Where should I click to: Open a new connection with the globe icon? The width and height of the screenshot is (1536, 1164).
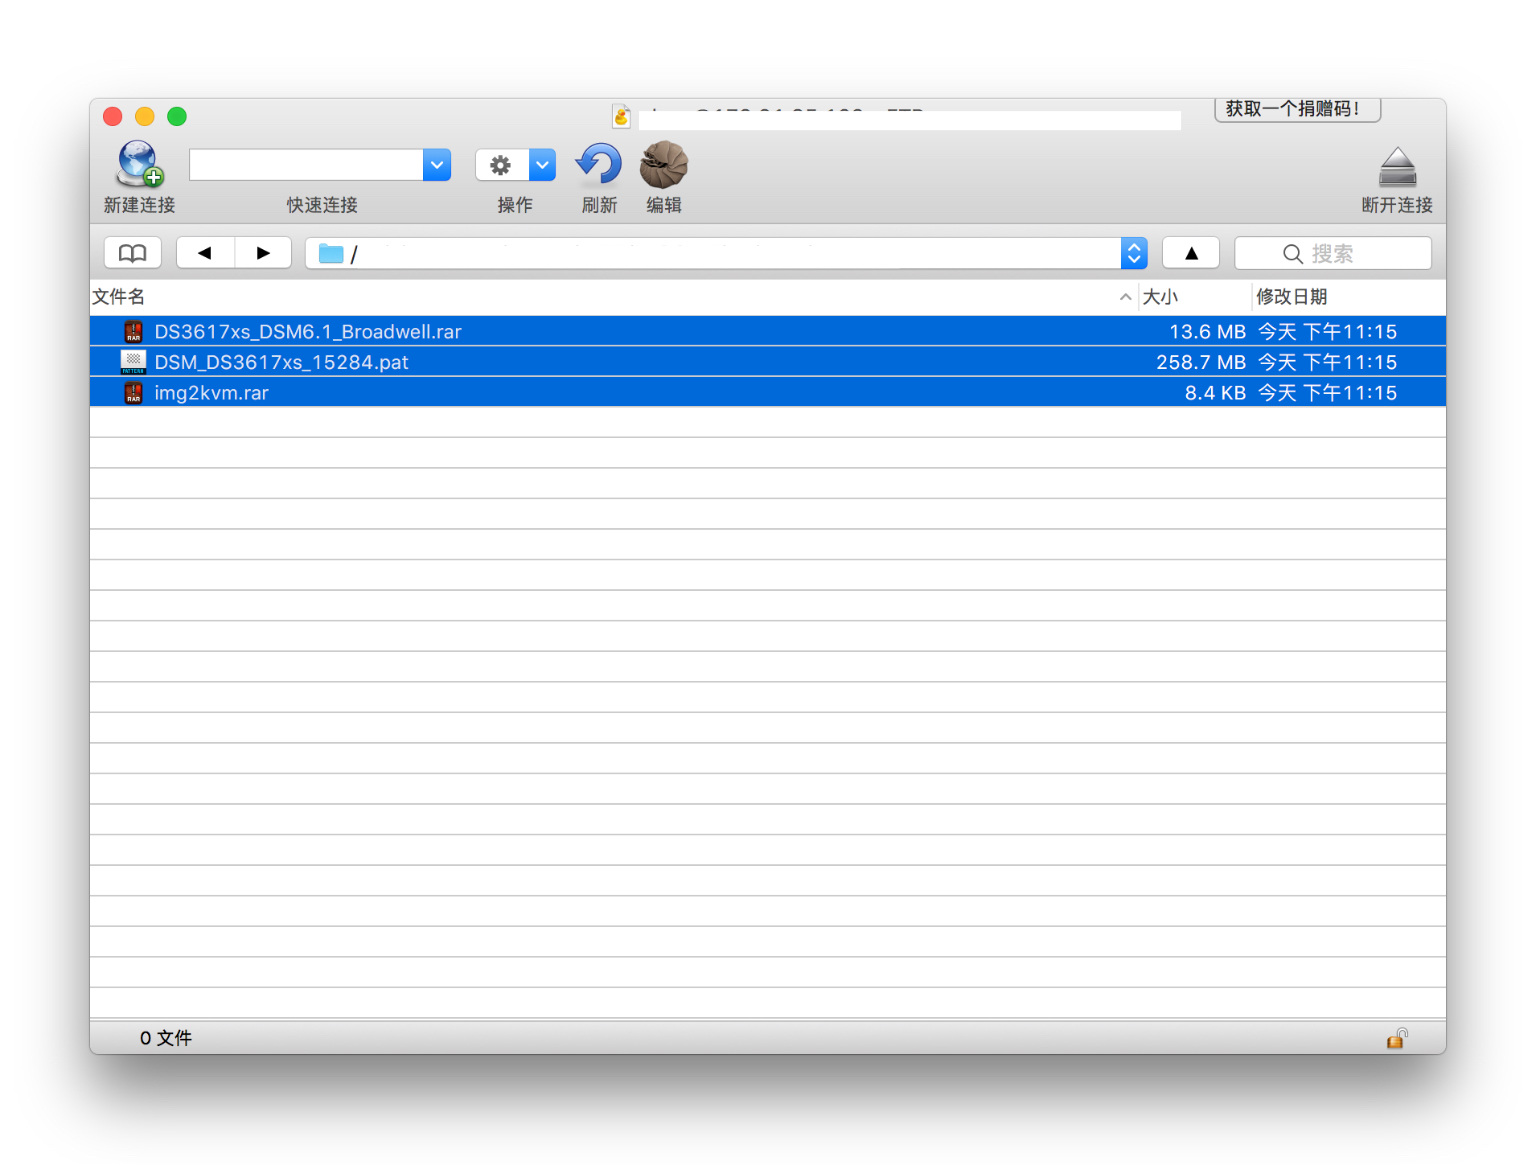139,164
